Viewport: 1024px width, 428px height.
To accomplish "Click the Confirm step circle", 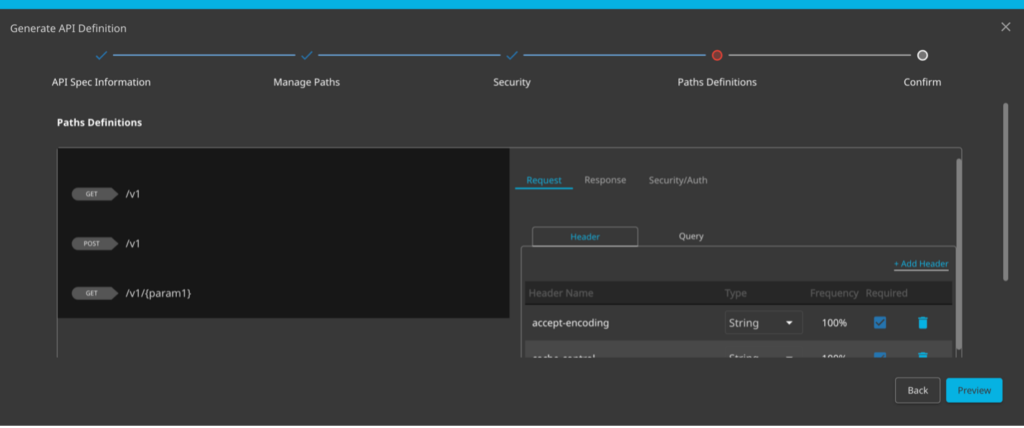I will coord(922,56).
